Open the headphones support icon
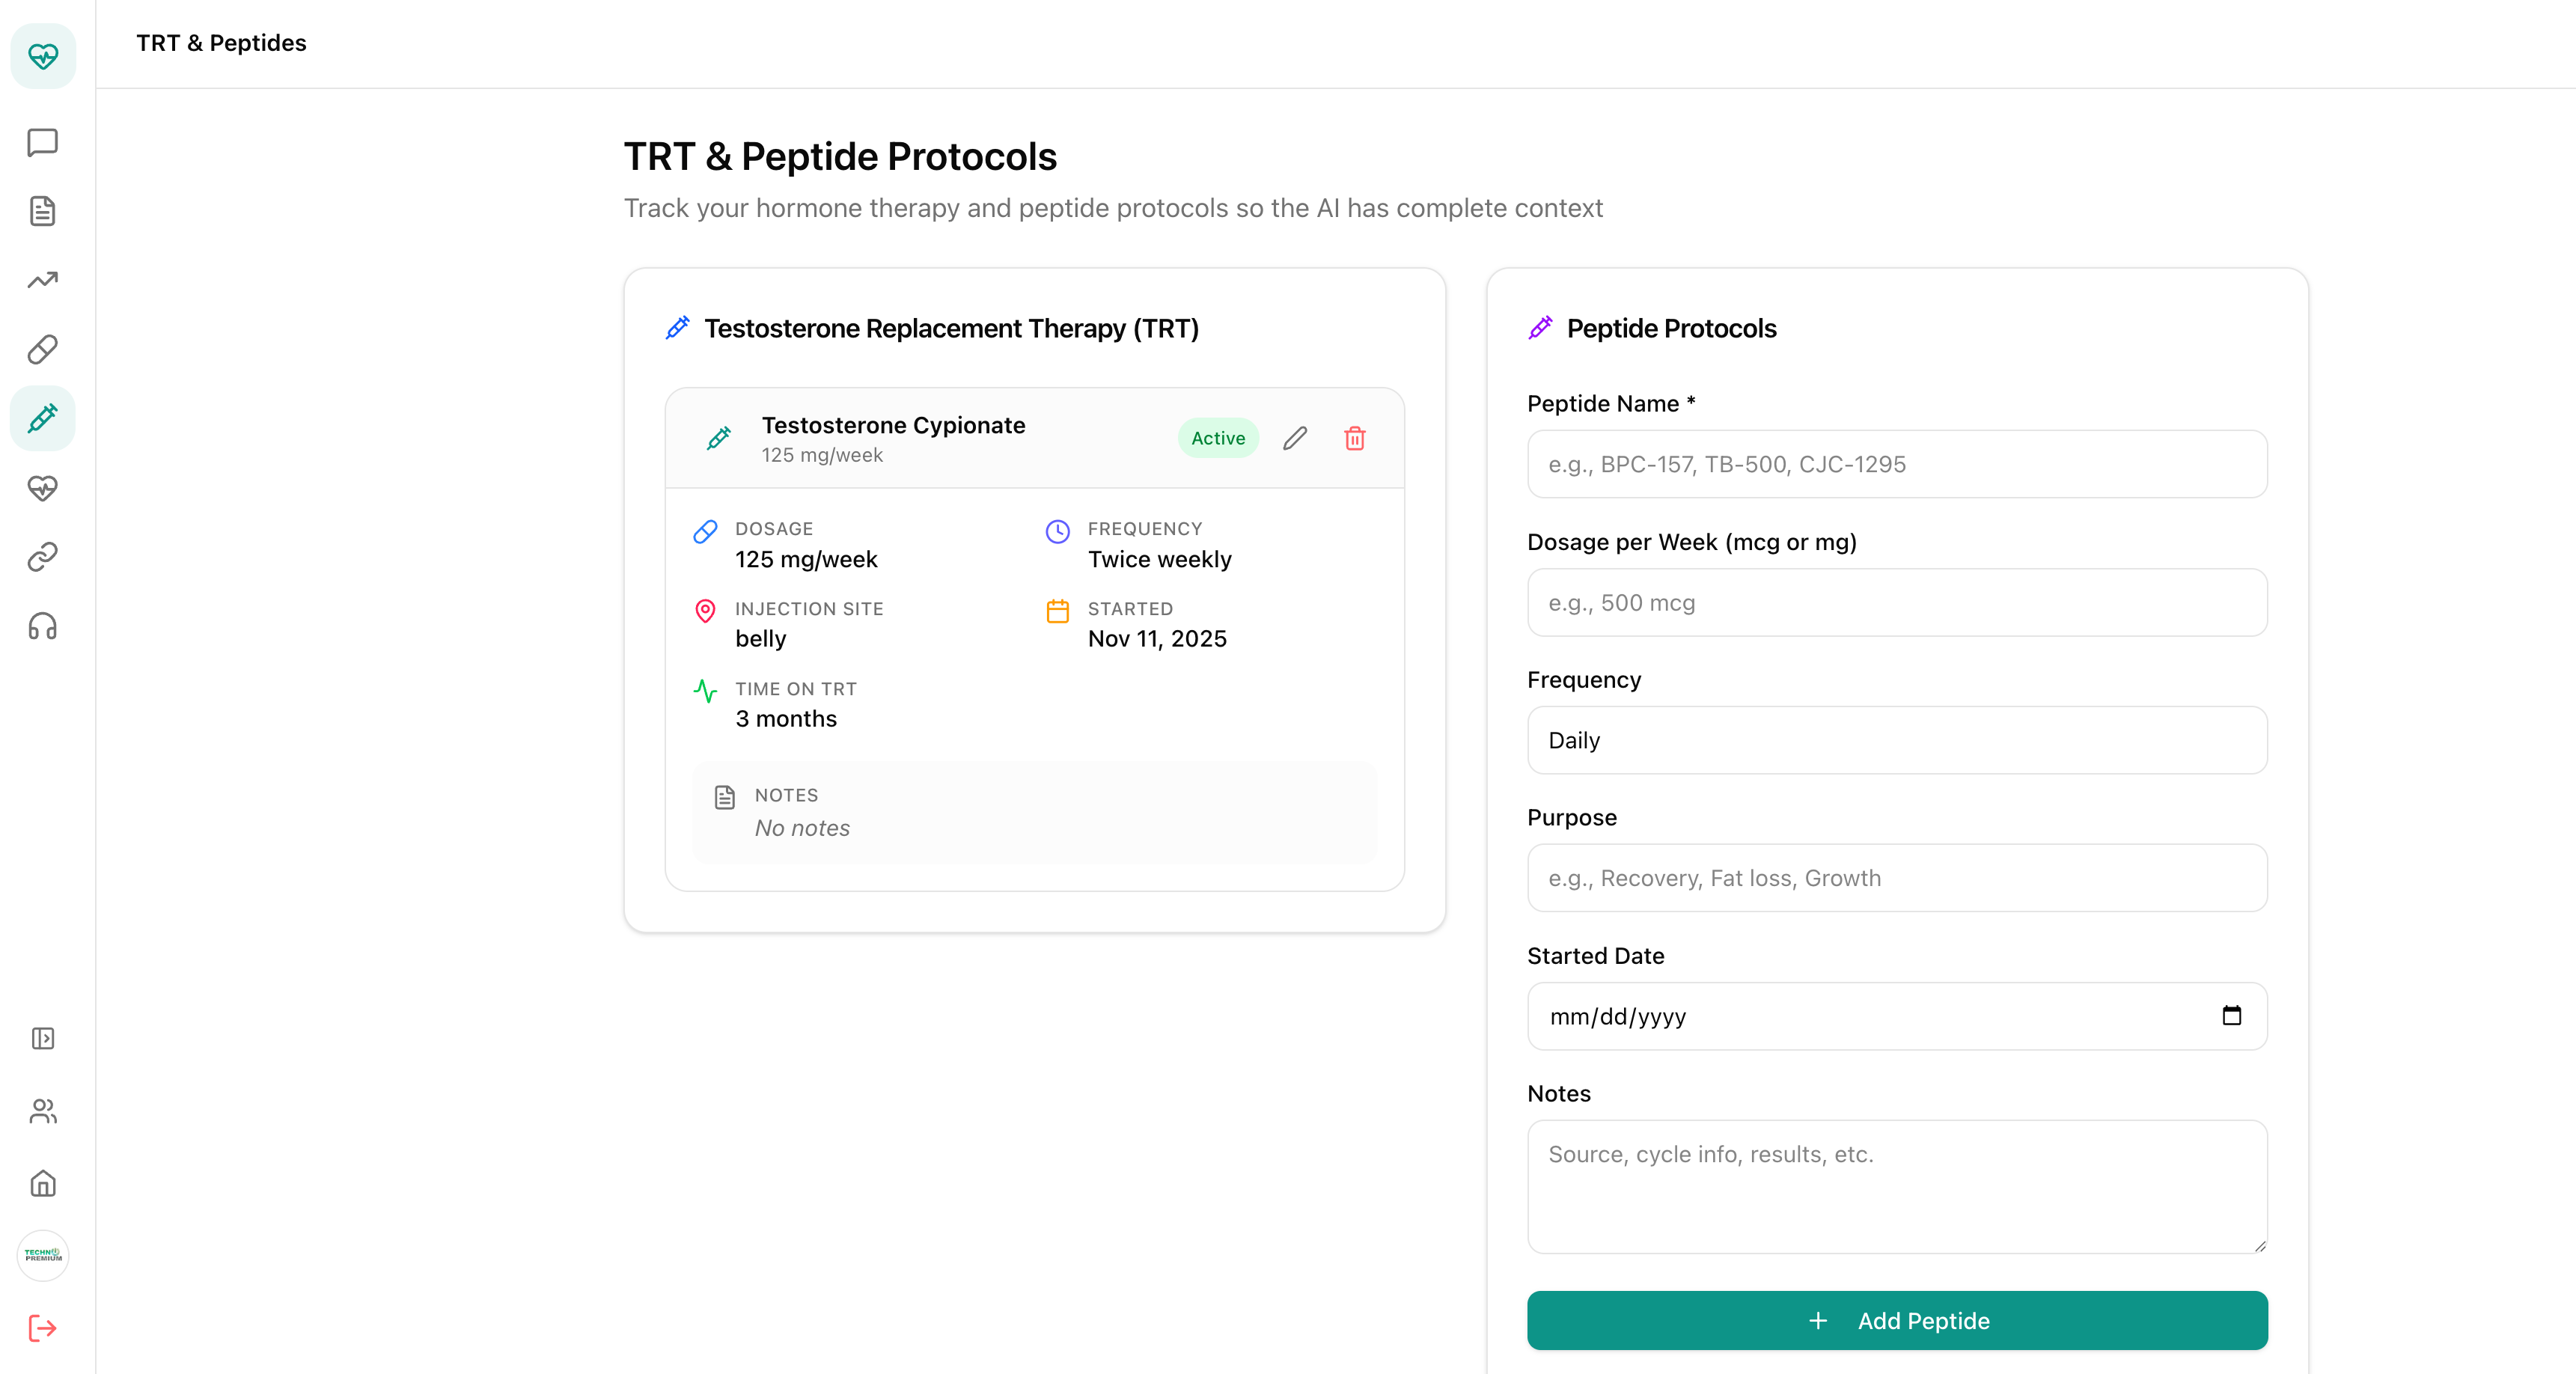This screenshot has width=2576, height=1374. pos(43,626)
